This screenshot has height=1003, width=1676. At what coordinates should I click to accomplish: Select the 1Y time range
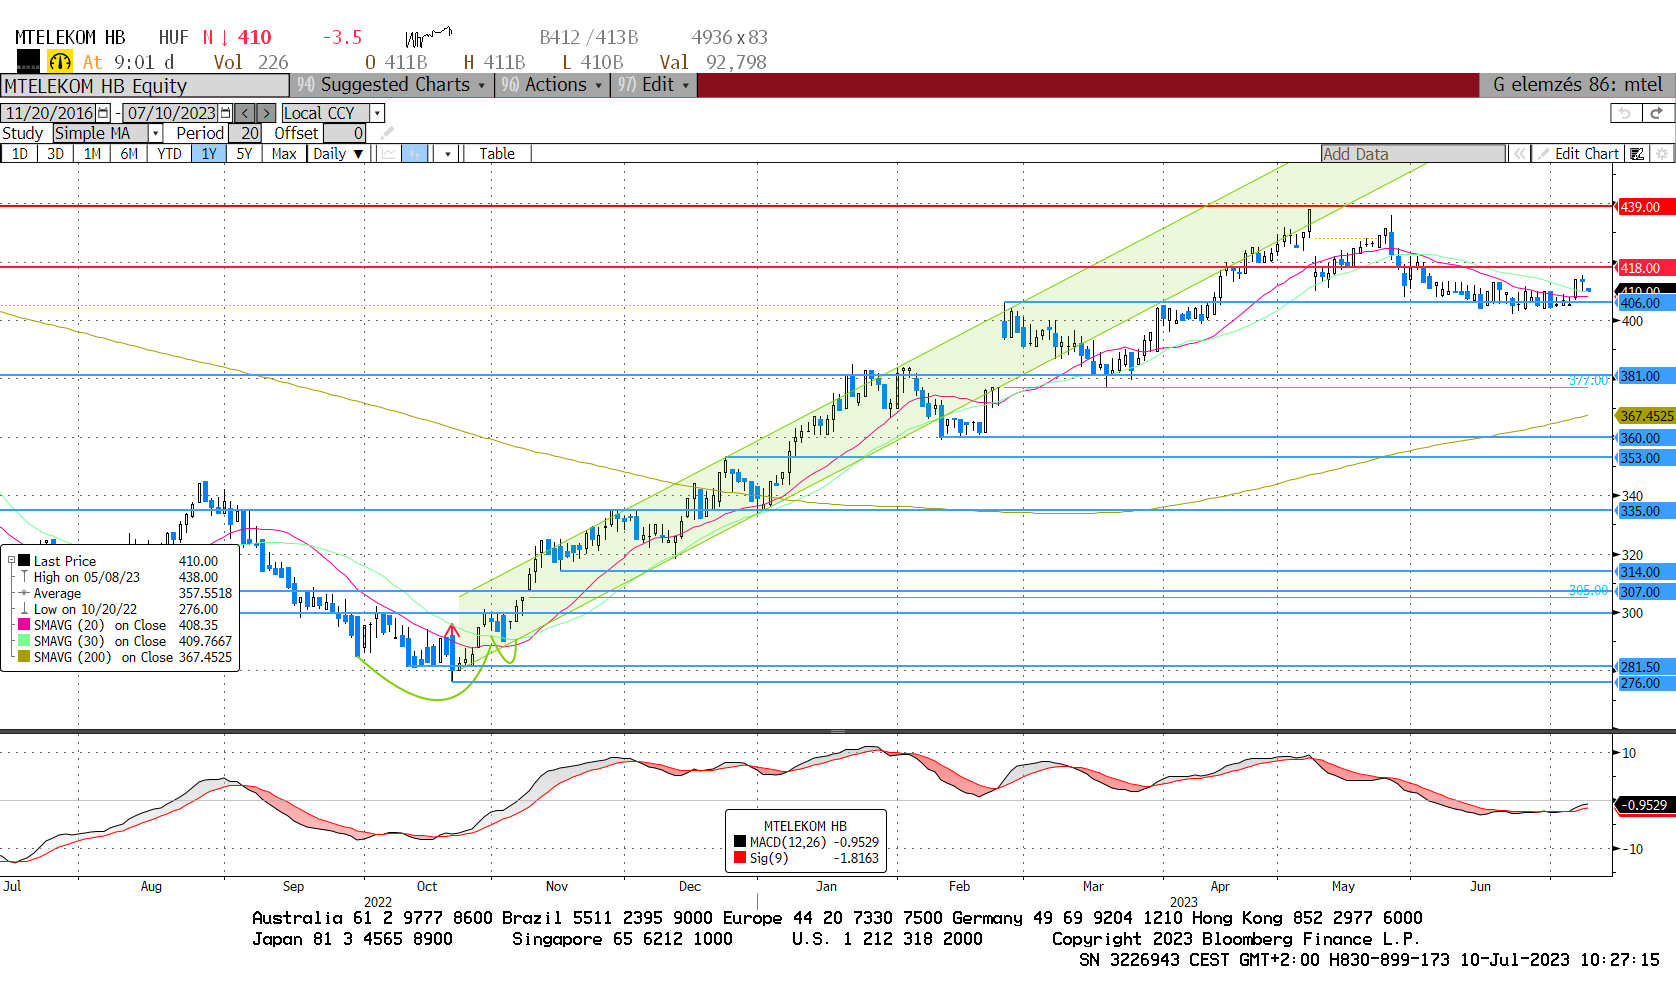(x=208, y=154)
